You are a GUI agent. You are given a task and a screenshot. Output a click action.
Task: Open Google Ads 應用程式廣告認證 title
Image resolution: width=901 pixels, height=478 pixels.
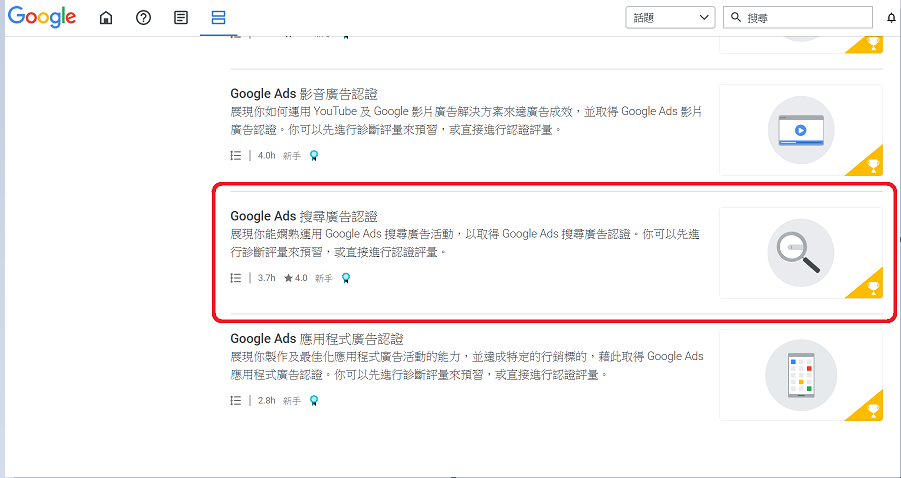(x=317, y=338)
